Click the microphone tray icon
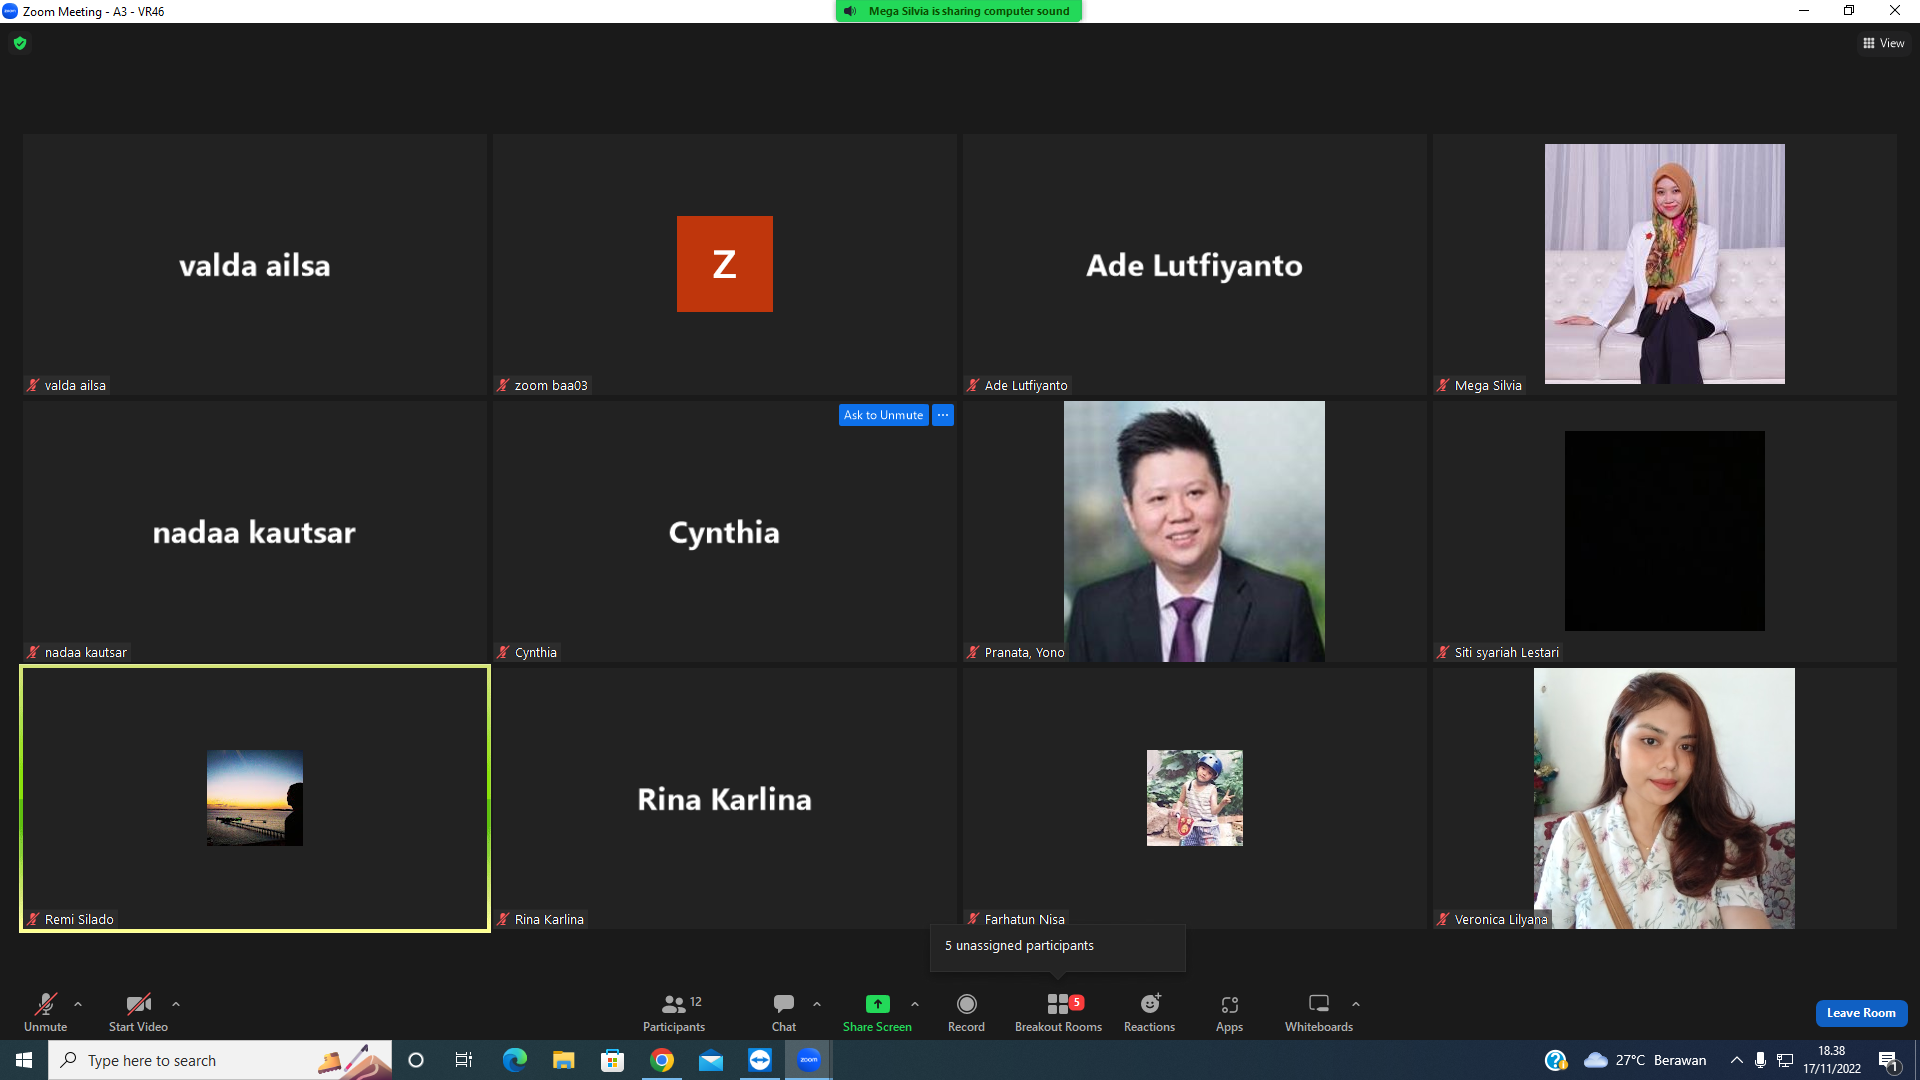Image resolution: width=1920 pixels, height=1080 pixels. (x=1760, y=1060)
